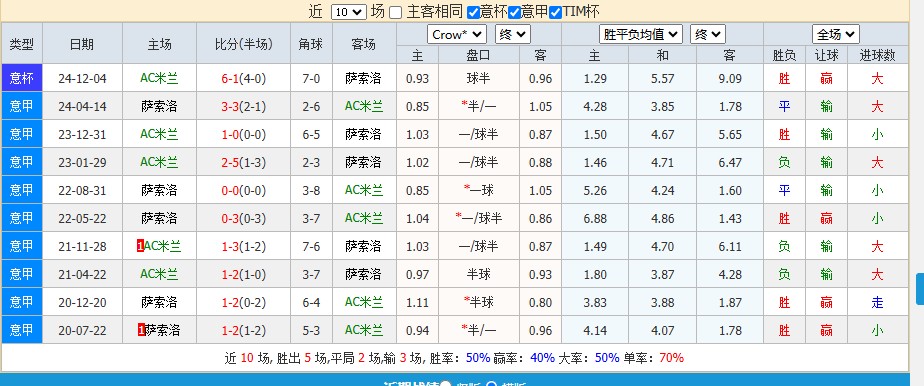Click the 进球数 column header
The image size is (924, 386).
(877, 55)
